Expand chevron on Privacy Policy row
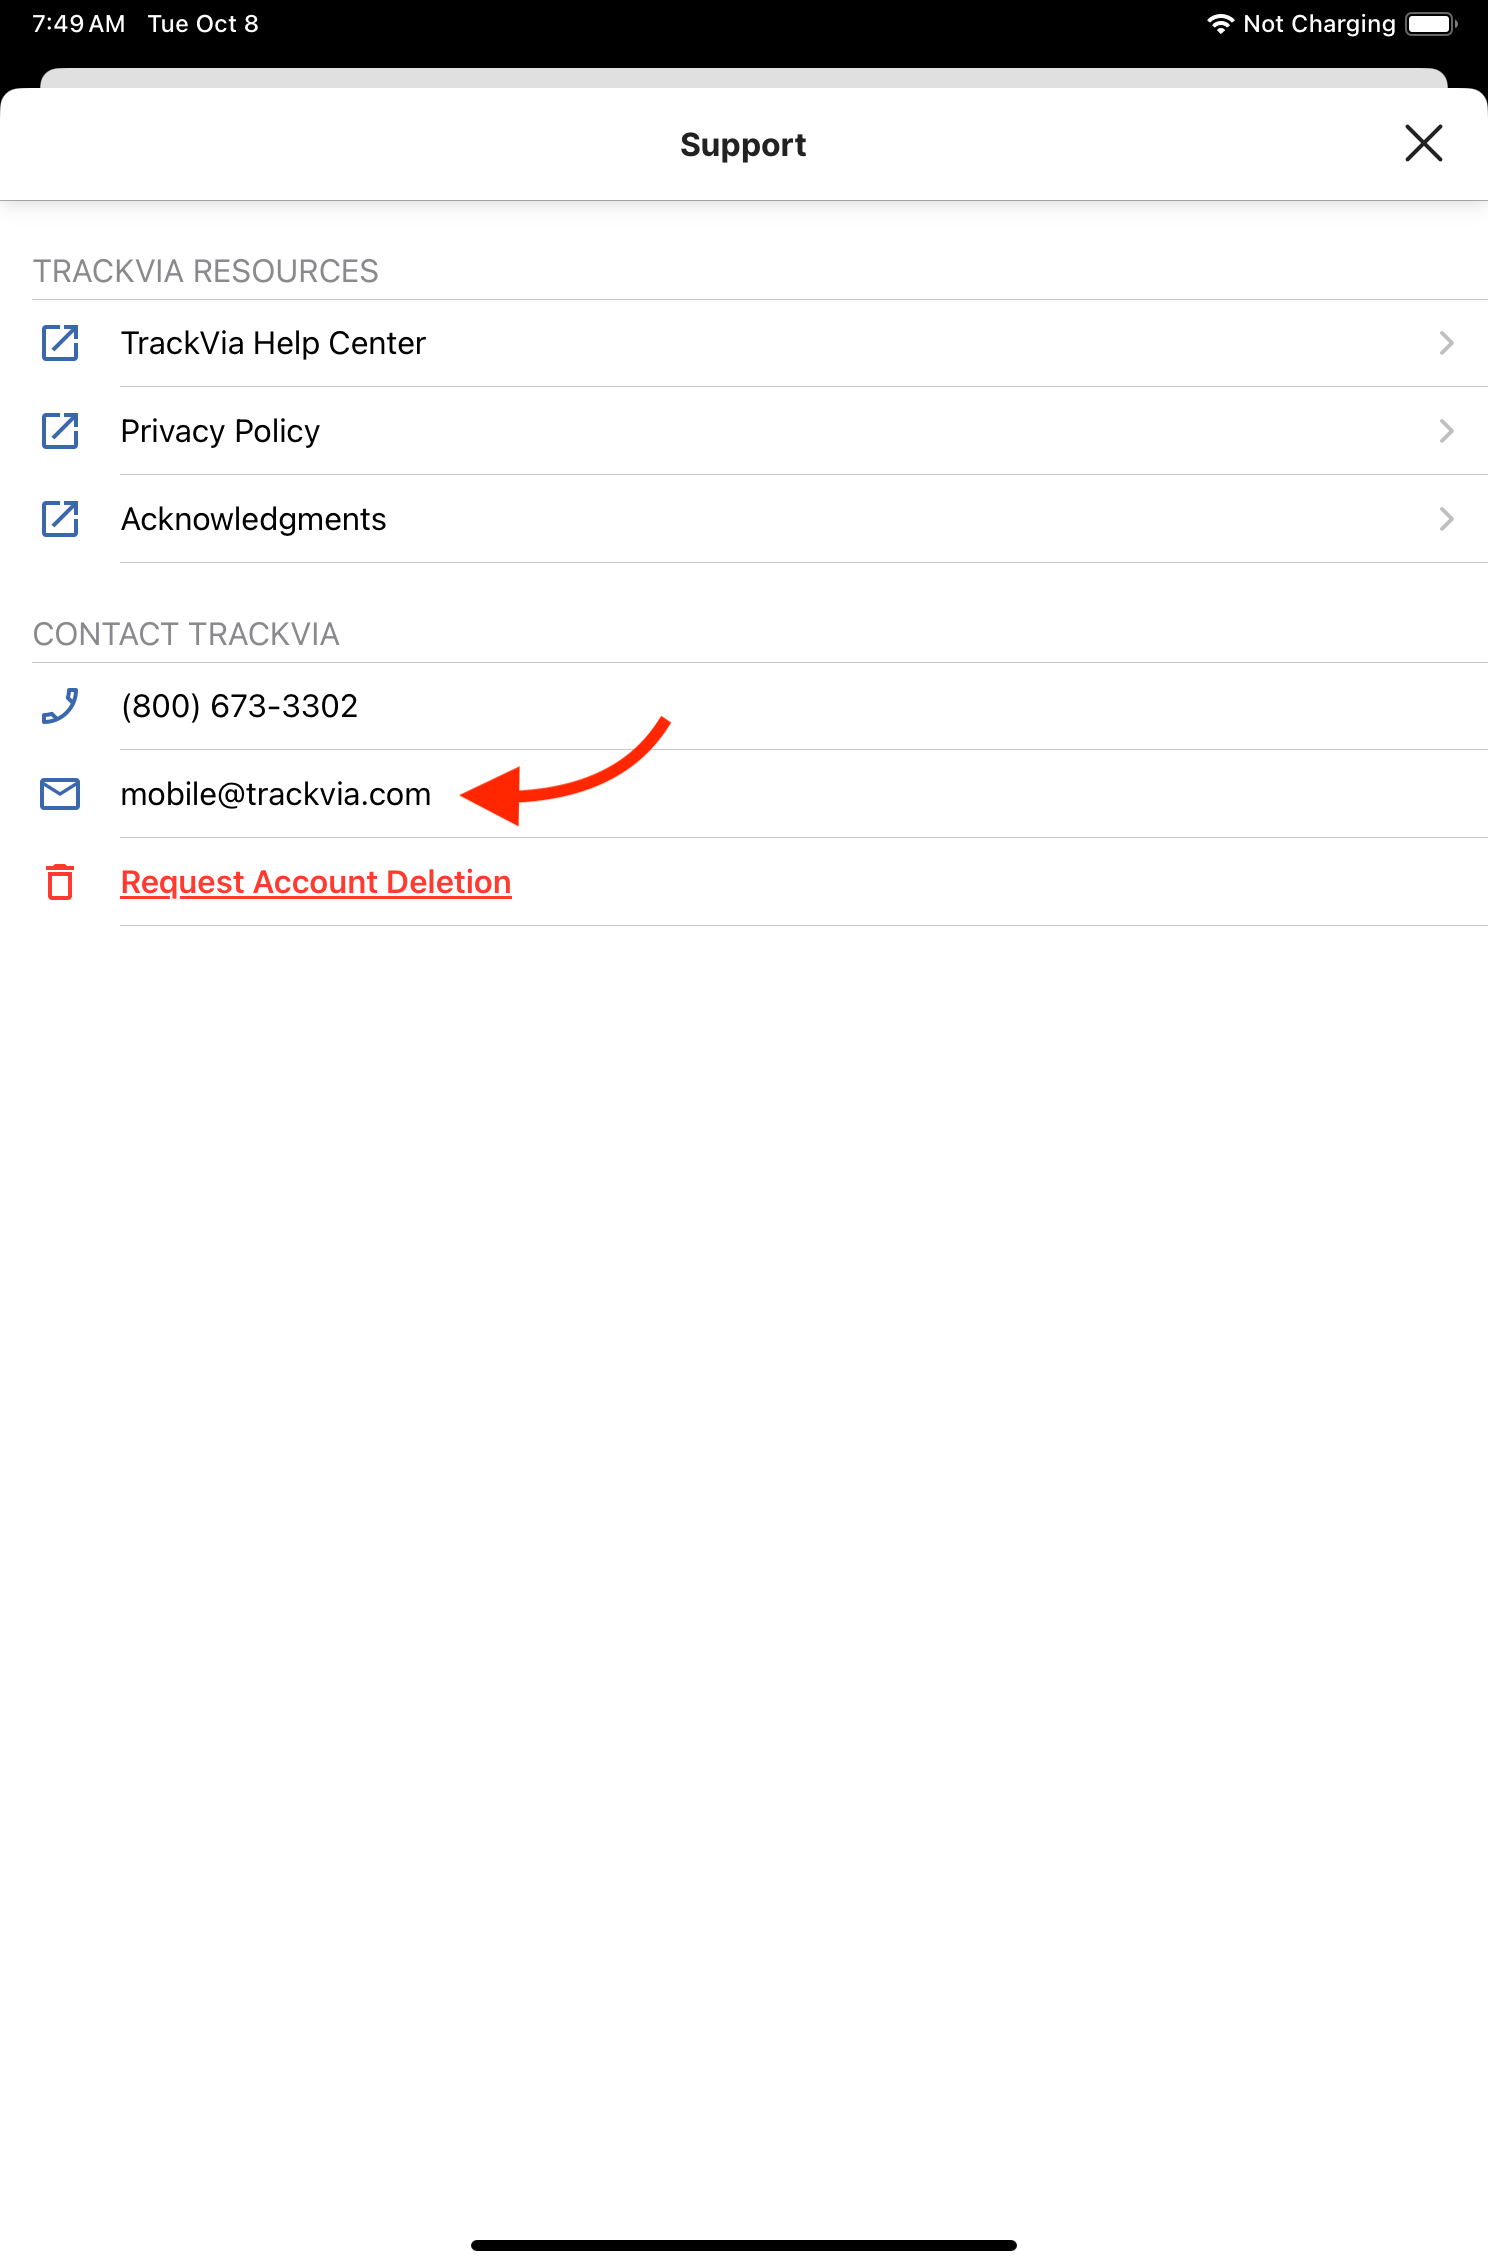 click(x=1446, y=431)
